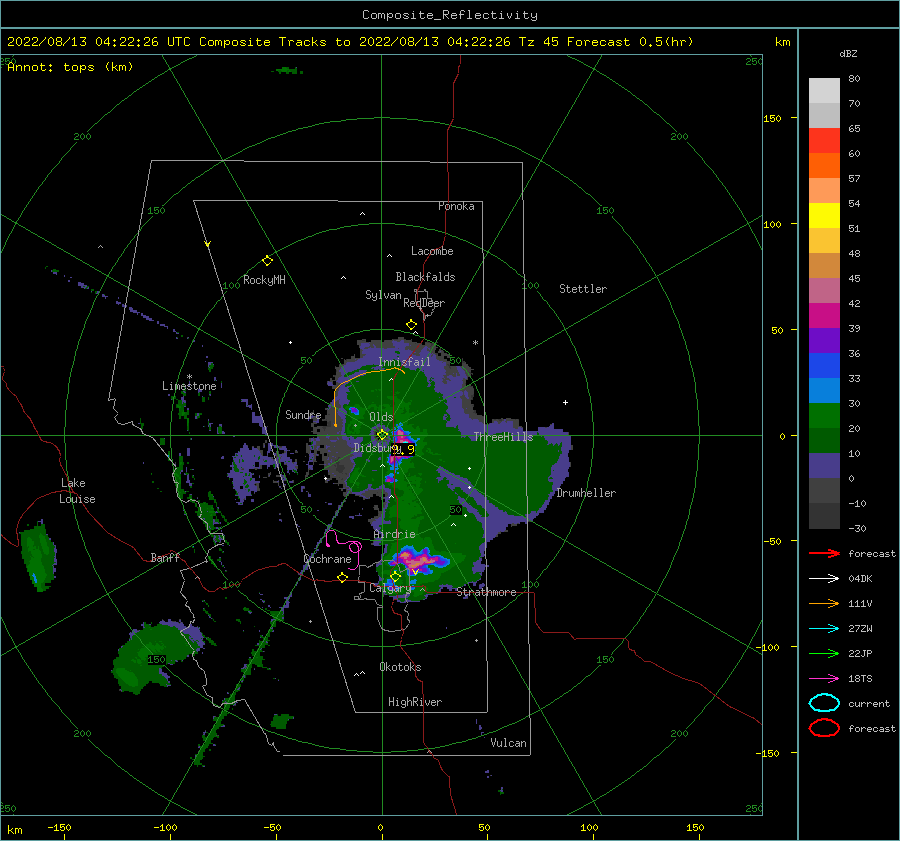Click the dBZ heading above the color scale
Viewport: 900px width, 841px height.
click(x=848, y=53)
